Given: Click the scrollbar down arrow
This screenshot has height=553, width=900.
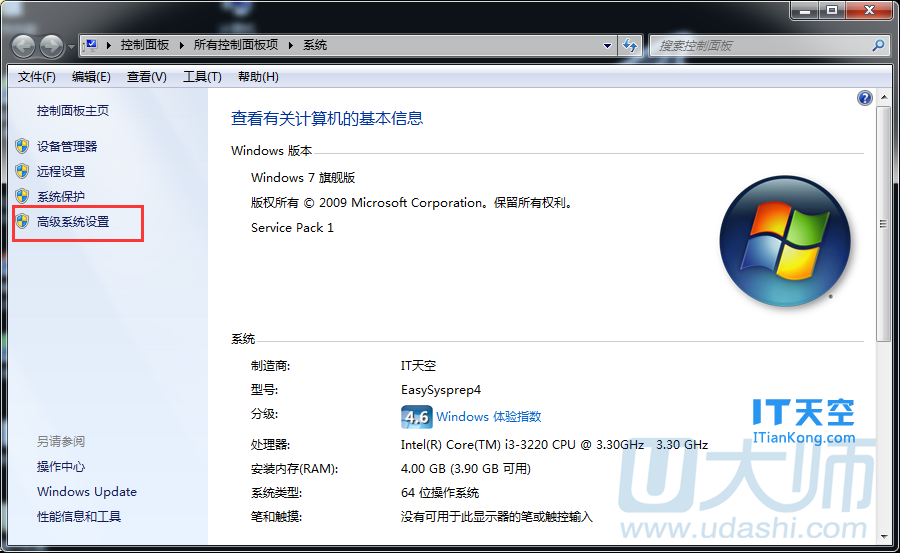Looking at the screenshot, I should (883, 536).
